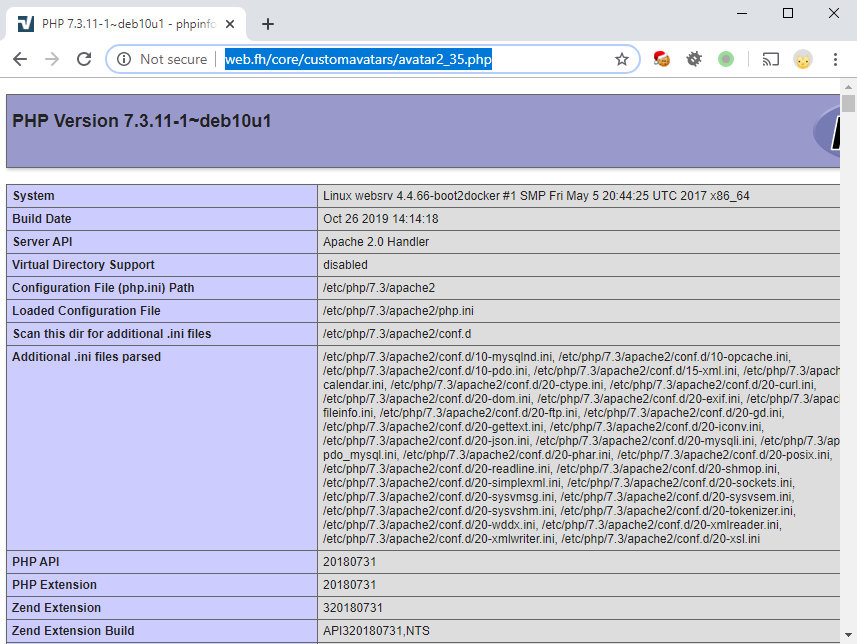The width and height of the screenshot is (857, 644).
Task: Click the Not secure label text
Action: coord(173,59)
